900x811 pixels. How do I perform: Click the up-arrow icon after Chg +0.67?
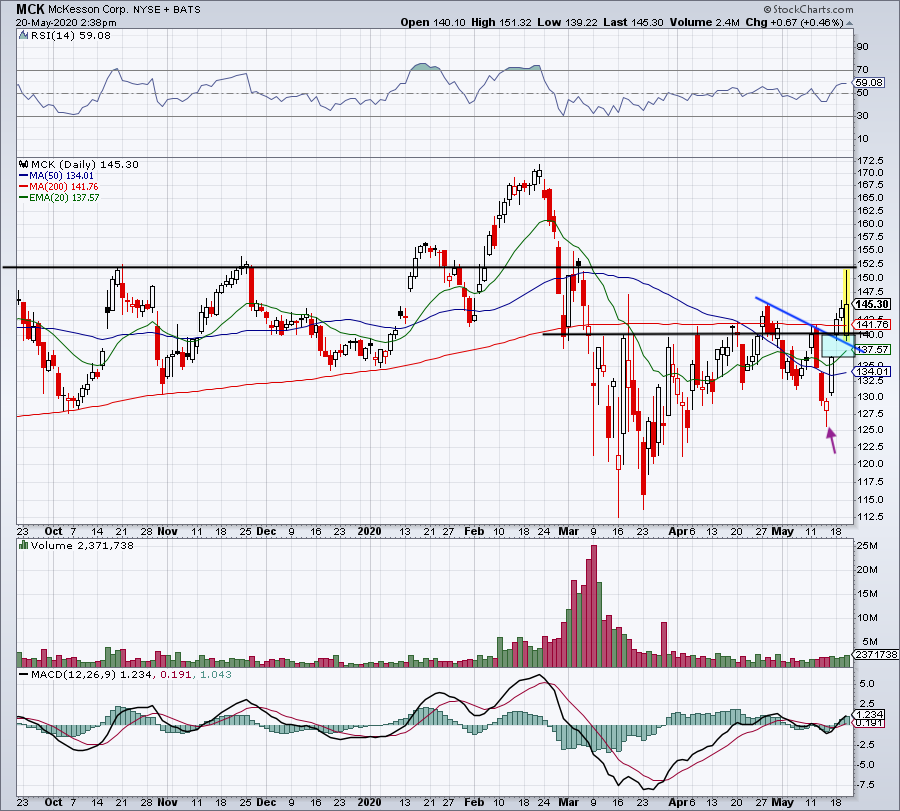point(849,23)
